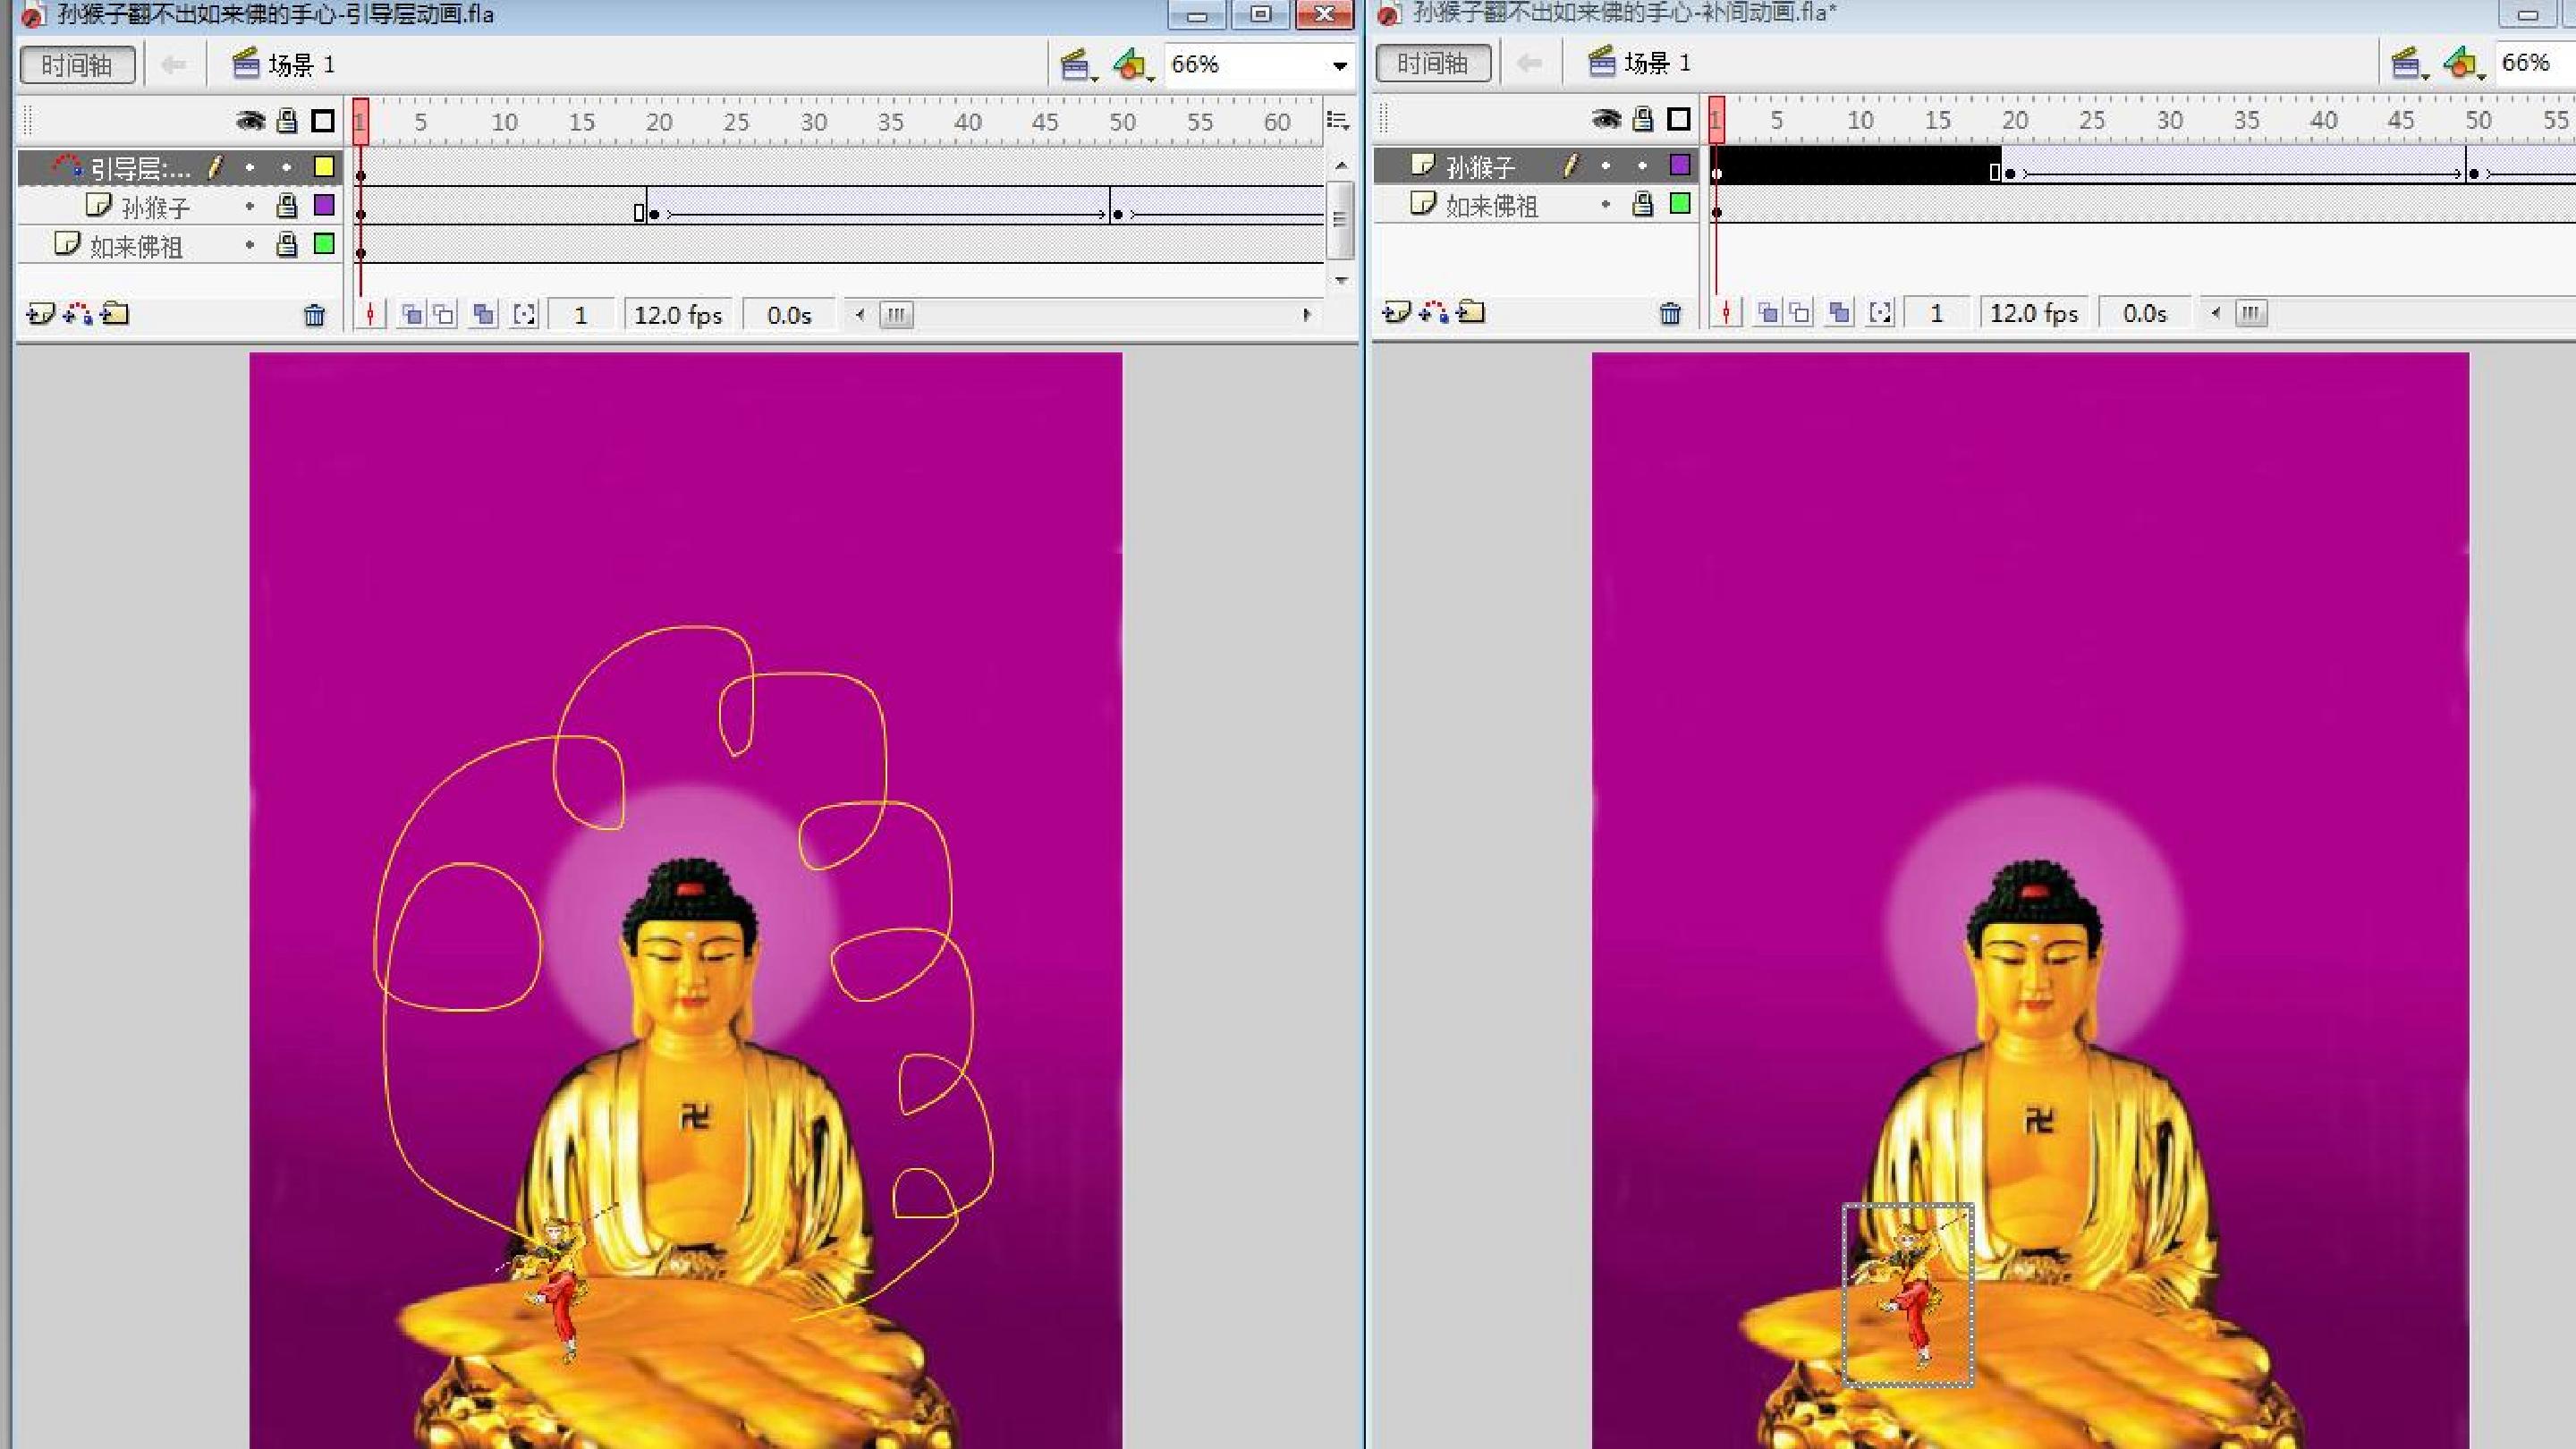Unlock the 孙猴子 layer in the left panel
This screenshot has height=1449, width=2576.
pos(287,206)
